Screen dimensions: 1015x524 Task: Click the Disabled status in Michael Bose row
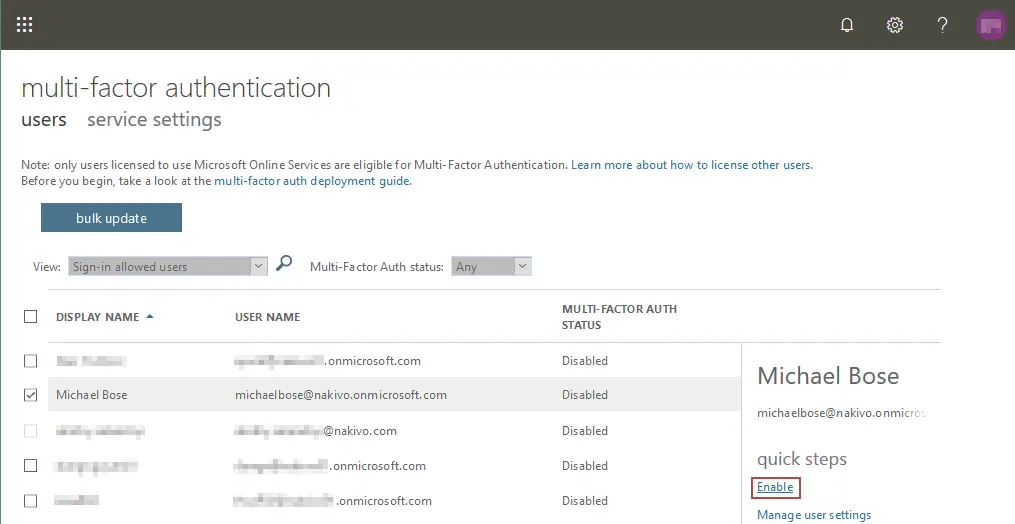585,395
